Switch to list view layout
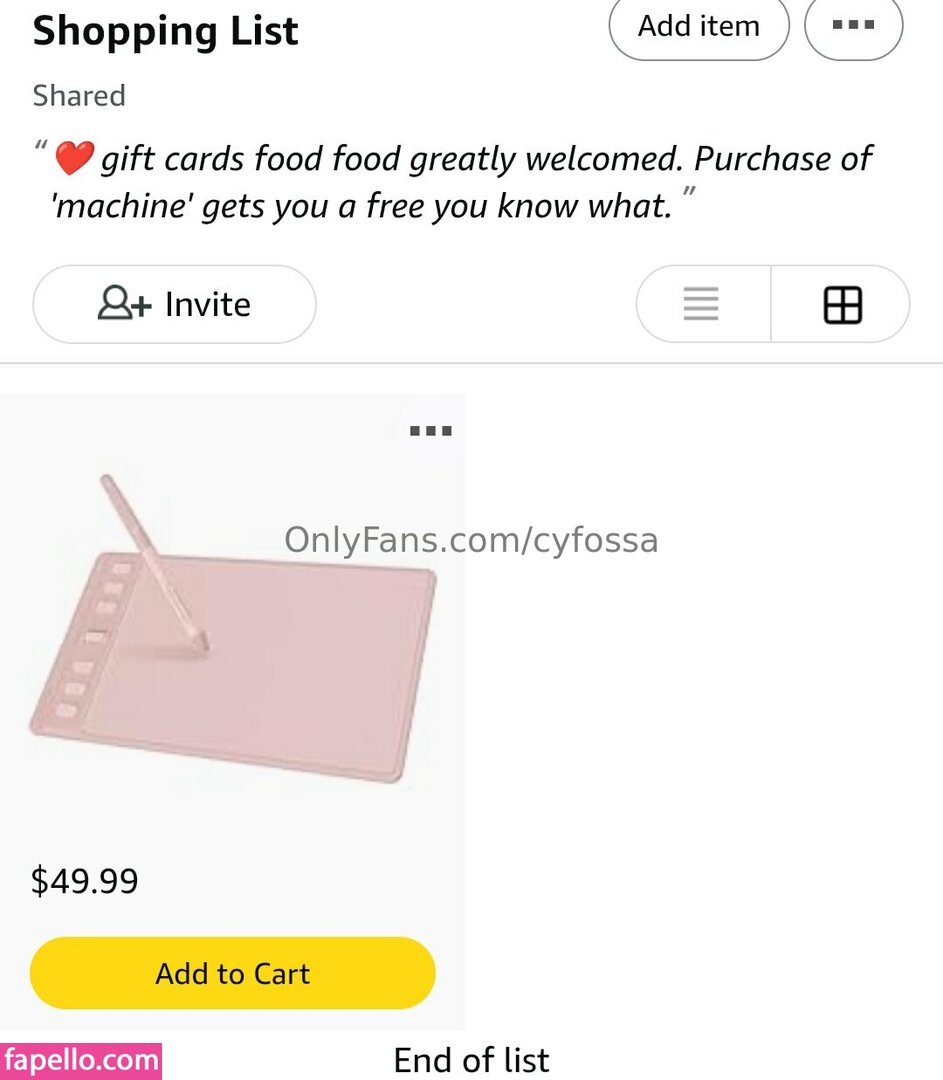The width and height of the screenshot is (943, 1080). pos(702,304)
